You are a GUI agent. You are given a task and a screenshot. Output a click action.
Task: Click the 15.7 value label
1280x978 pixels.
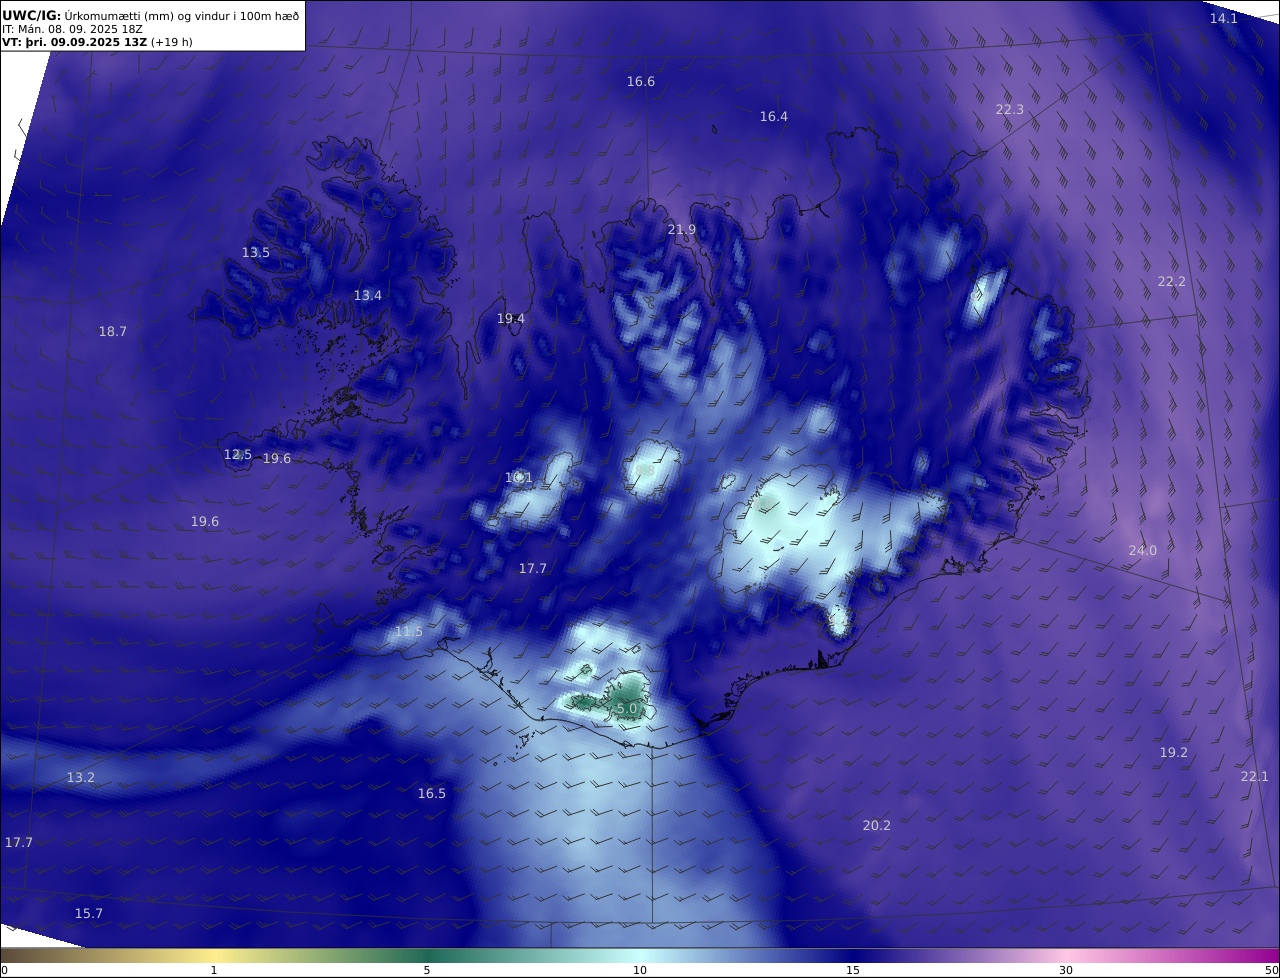click(x=89, y=914)
